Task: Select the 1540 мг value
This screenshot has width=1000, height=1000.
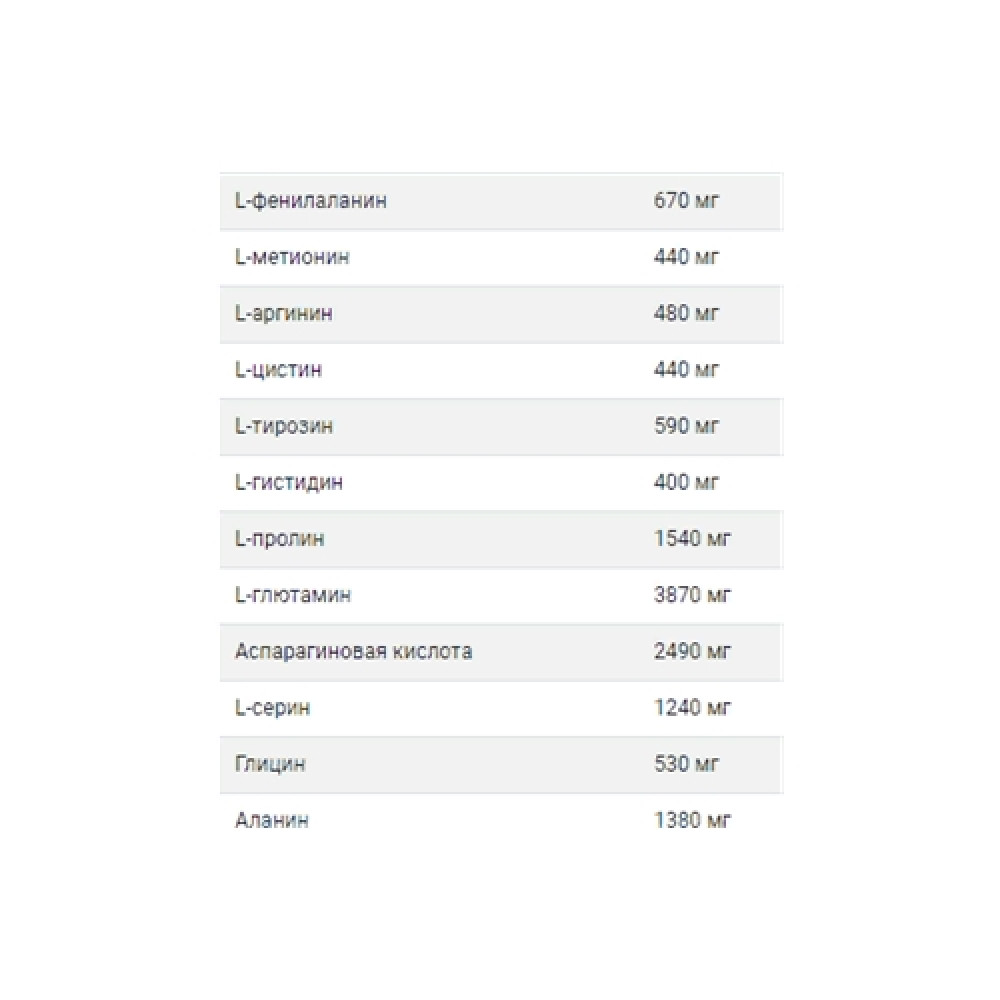Action: point(693,538)
